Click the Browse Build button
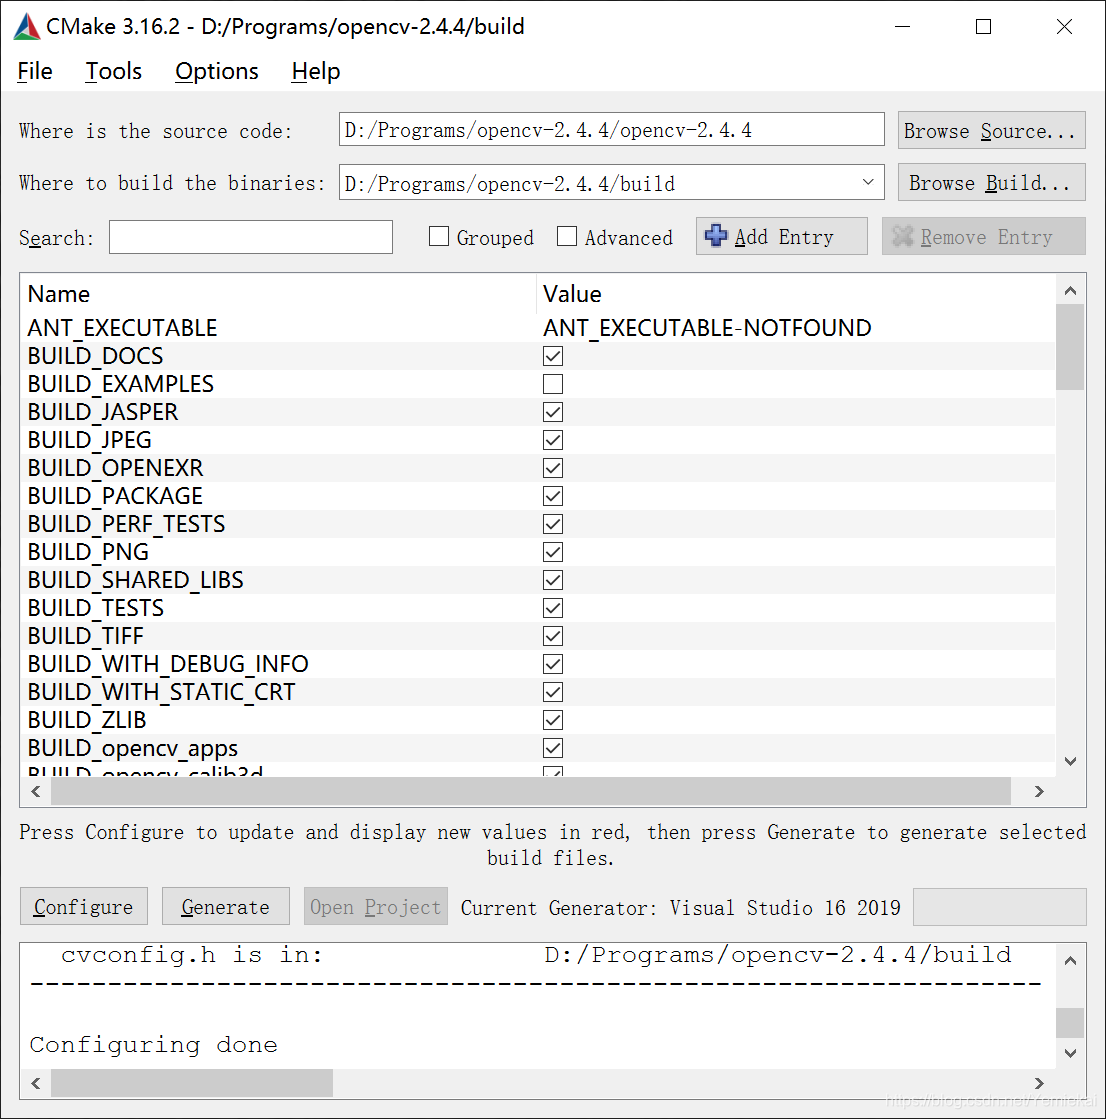The image size is (1106, 1119). tap(991, 183)
